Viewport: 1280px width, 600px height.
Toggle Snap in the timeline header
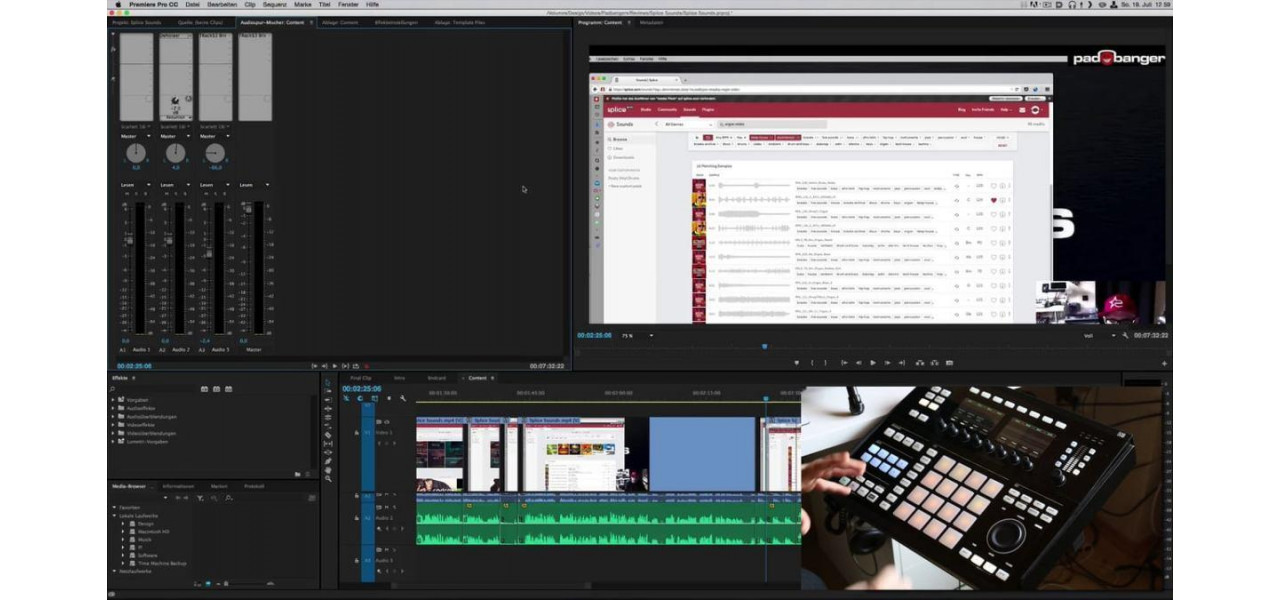pyautogui.click(x=360, y=398)
